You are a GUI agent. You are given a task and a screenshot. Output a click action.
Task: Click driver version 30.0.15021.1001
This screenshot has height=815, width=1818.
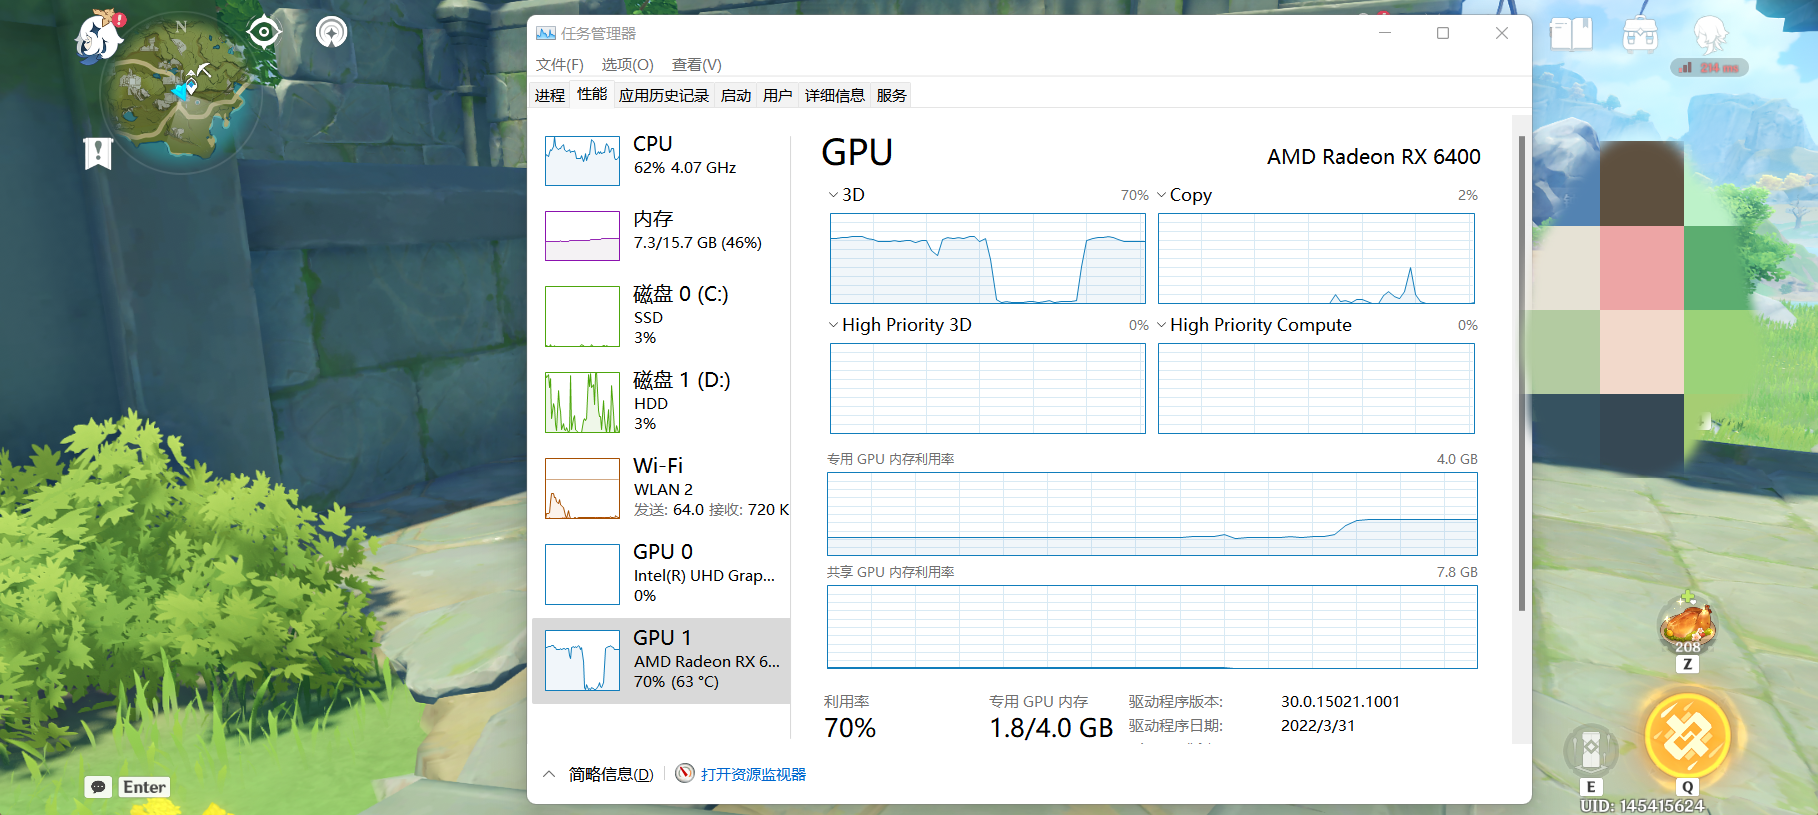click(x=1340, y=702)
